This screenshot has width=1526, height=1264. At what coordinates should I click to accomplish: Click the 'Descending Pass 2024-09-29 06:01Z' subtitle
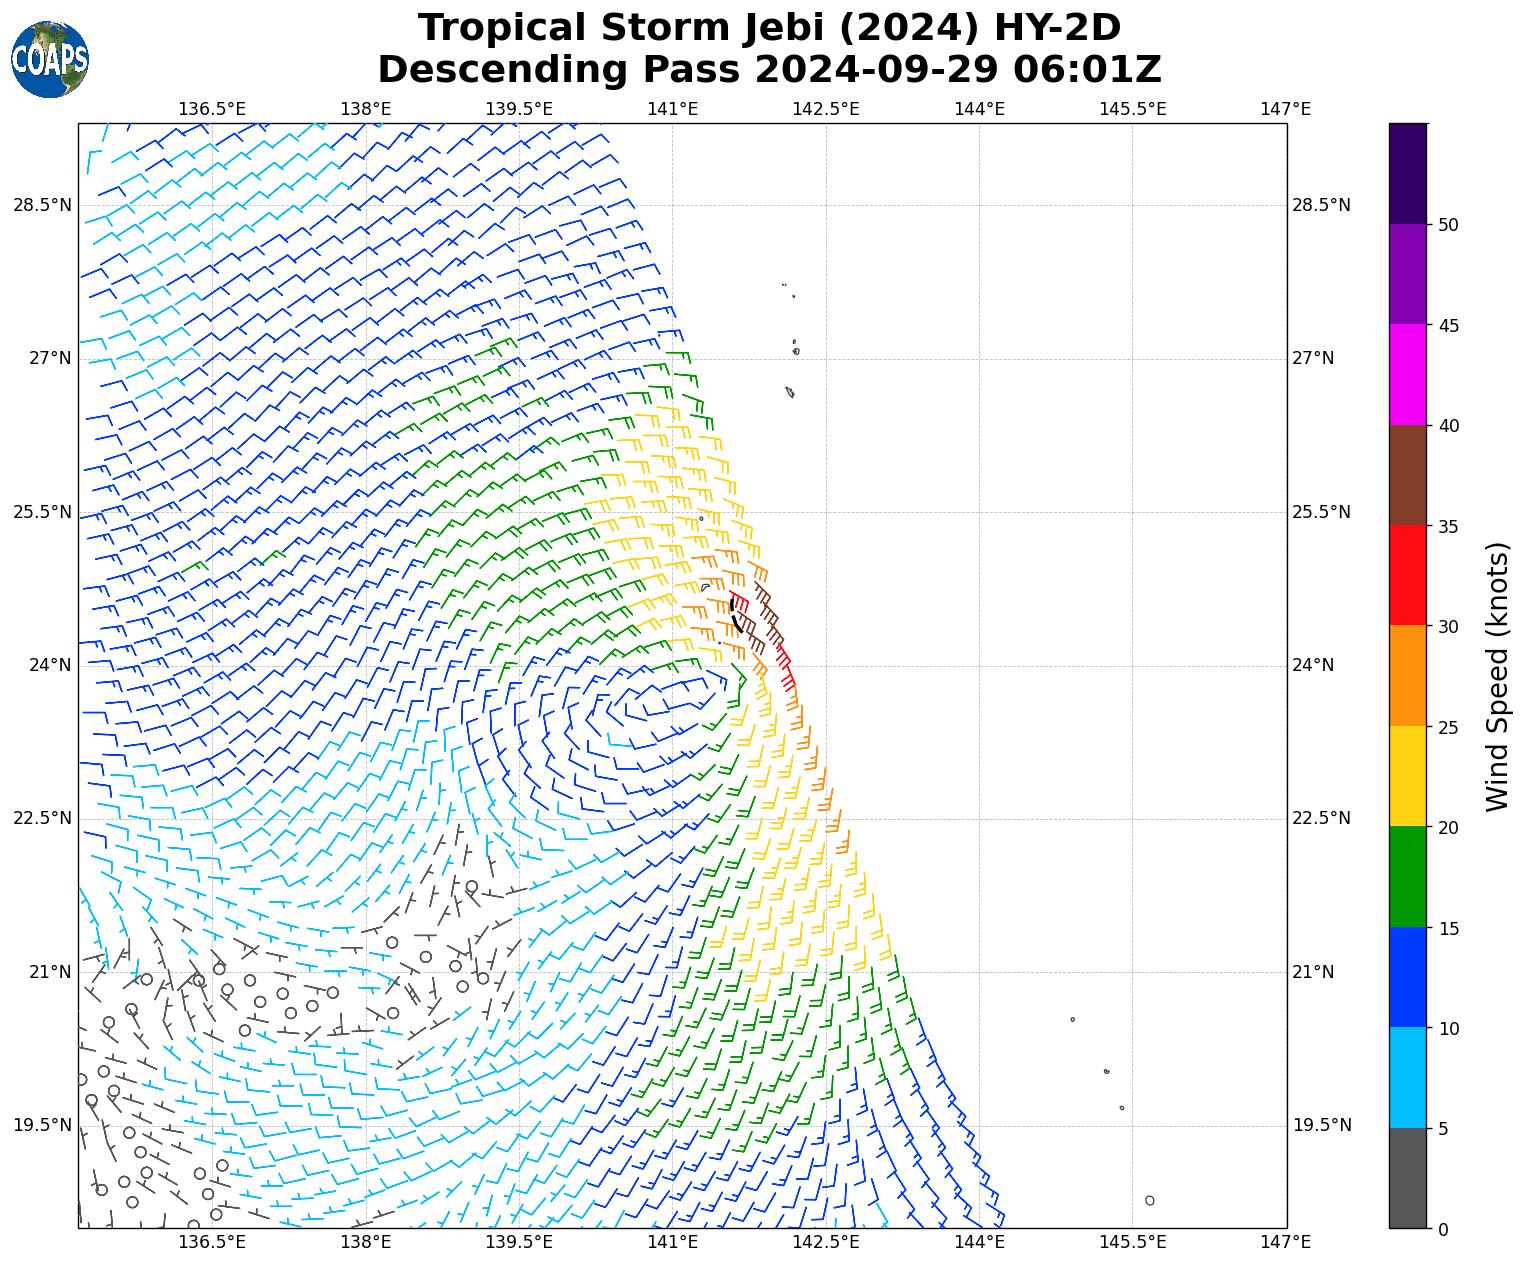point(768,70)
